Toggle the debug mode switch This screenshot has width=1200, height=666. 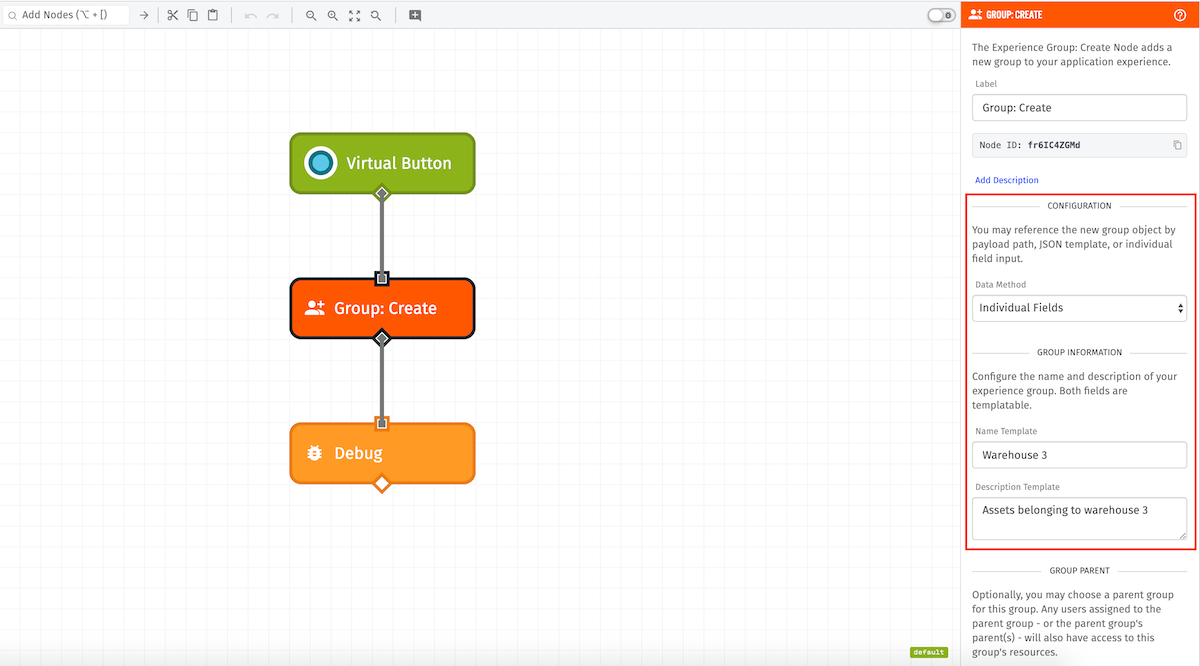point(941,15)
